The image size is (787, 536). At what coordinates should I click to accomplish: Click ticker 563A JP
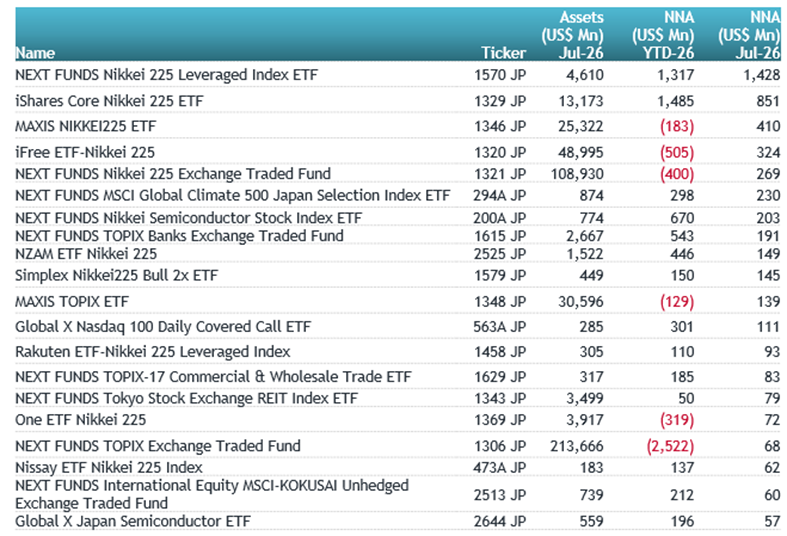[x=499, y=327]
